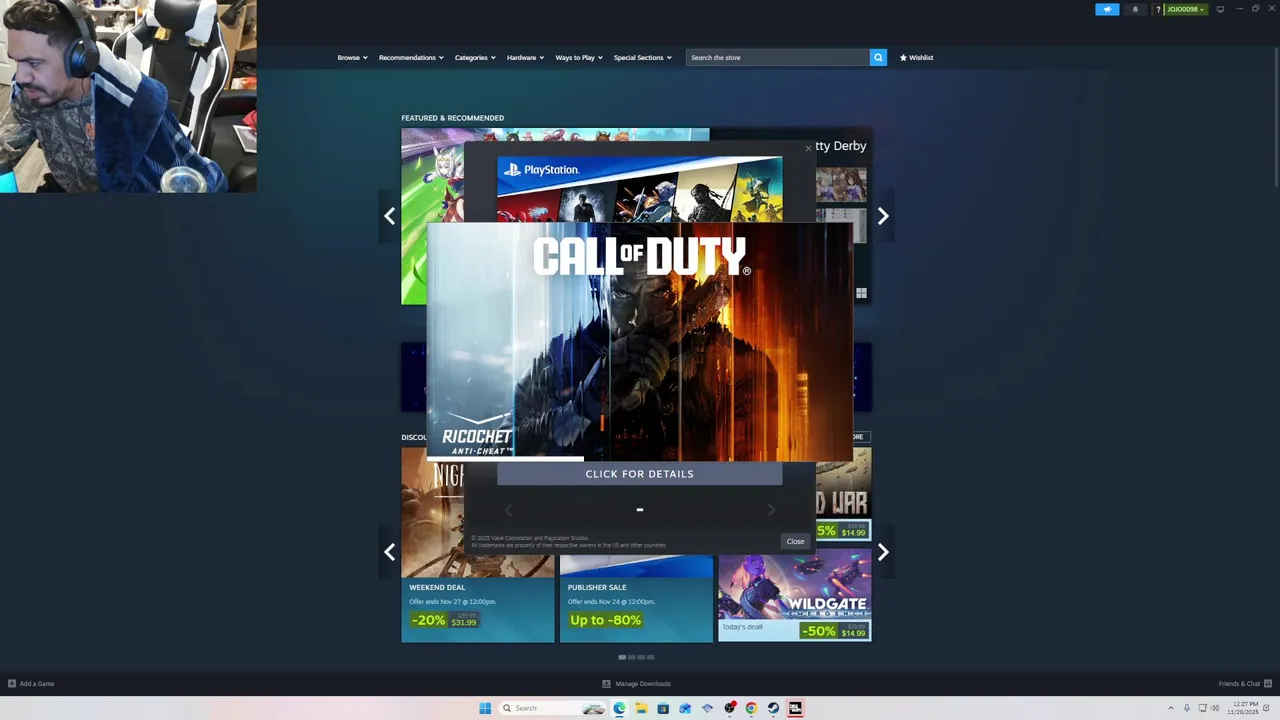Expand the JOJO0098 account dropdown
Image resolution: width=1280 pixels, height=720 pixels.
pos(1186,9)
